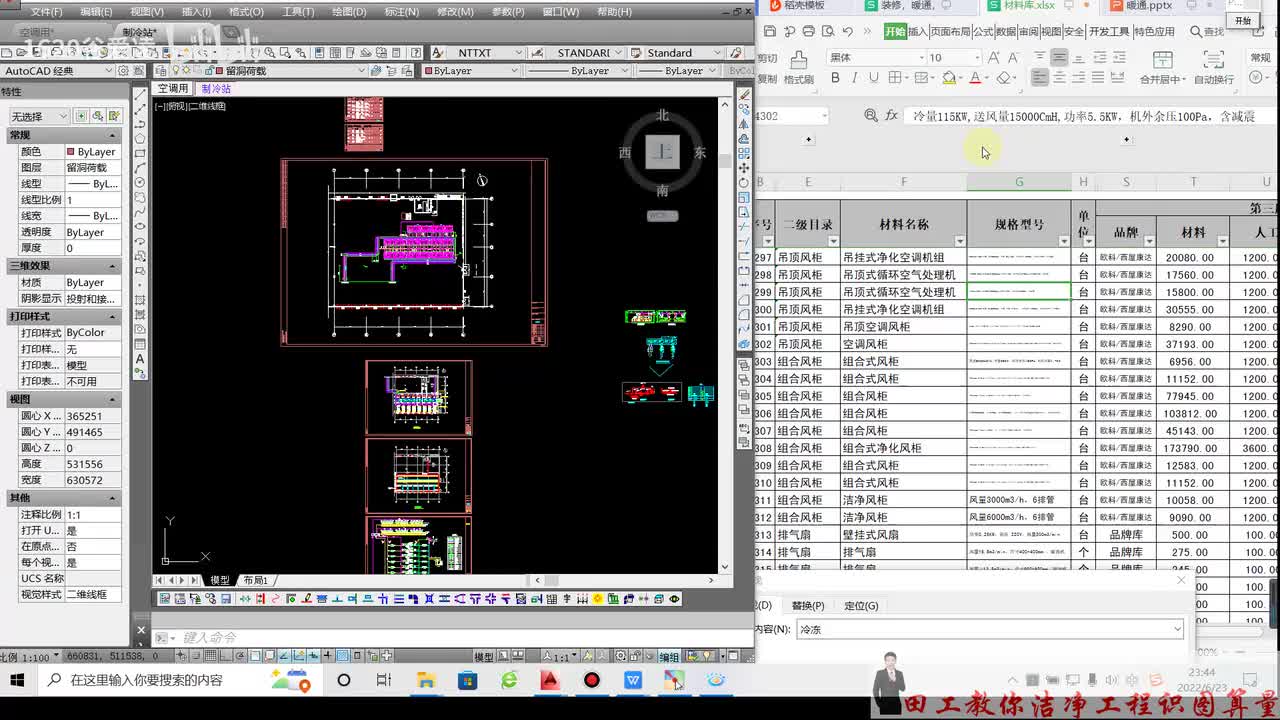1280x720 pixels.
Task: Switch to the 替换(P) tab in find dialog
Action: click(808, 605)
